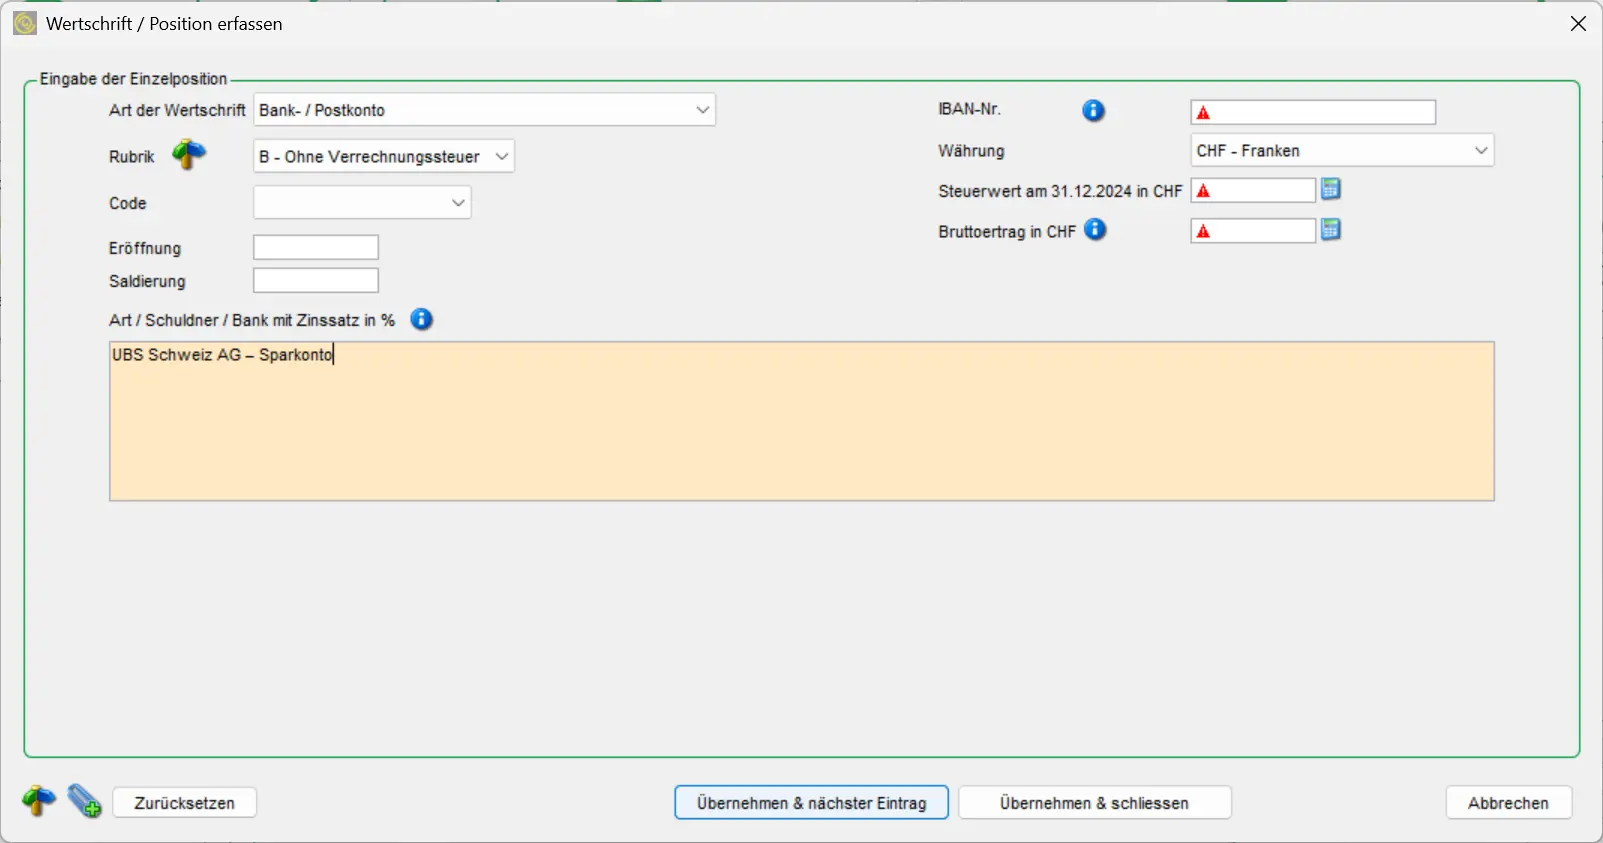This screenshot has height=843, width=1603.
Task: Click the app icon in the title bar
Action: point(25,23)
